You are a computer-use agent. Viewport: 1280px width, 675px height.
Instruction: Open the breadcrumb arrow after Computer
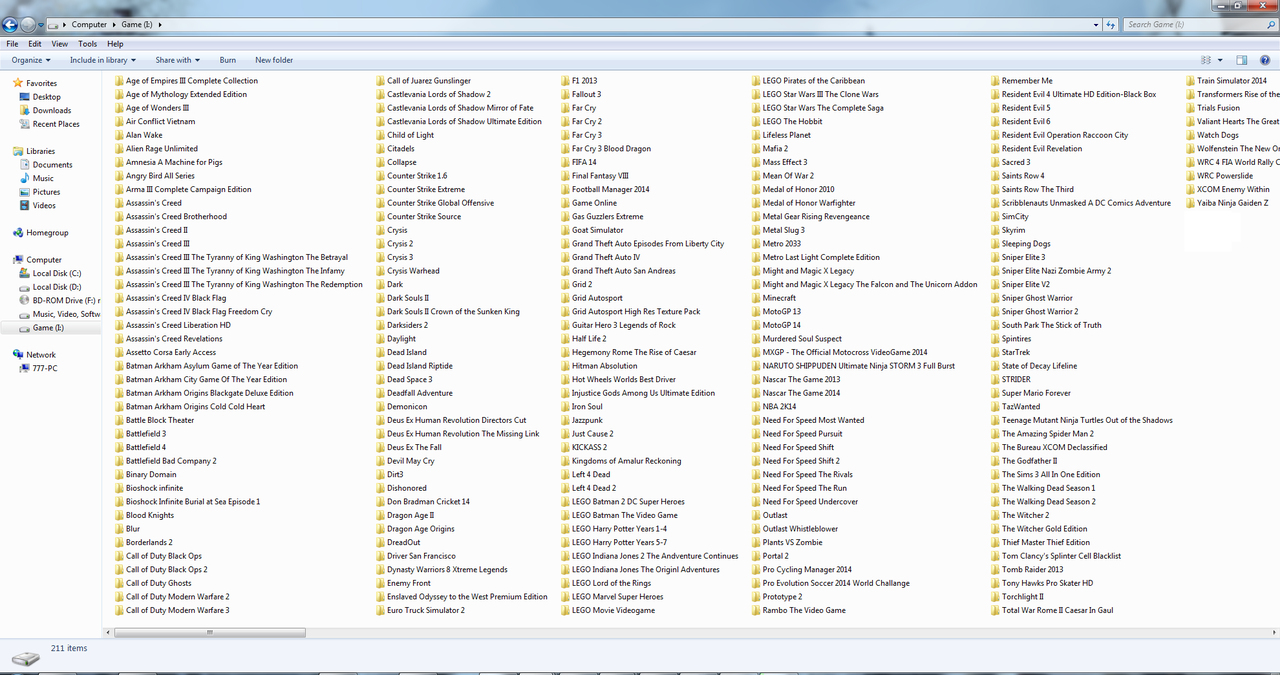pyautogui.click(x=112, y=24)
